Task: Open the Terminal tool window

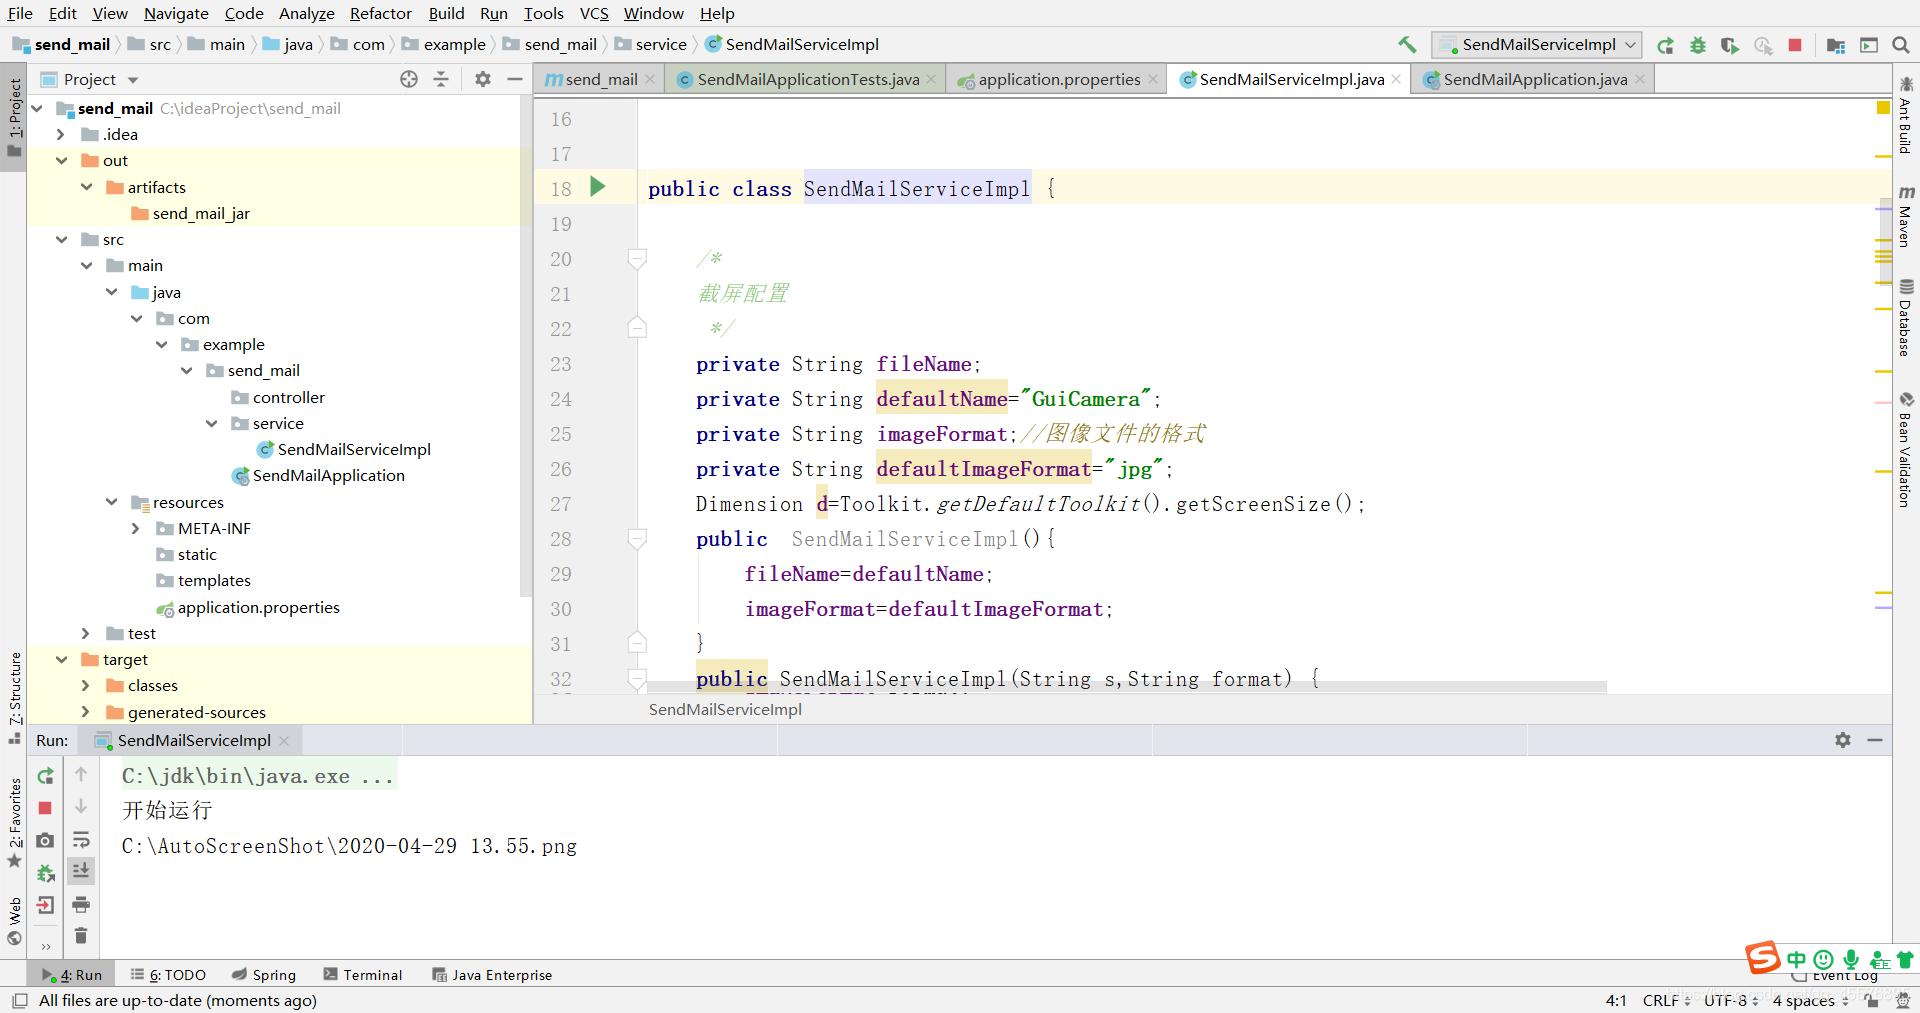Action: 363,975
